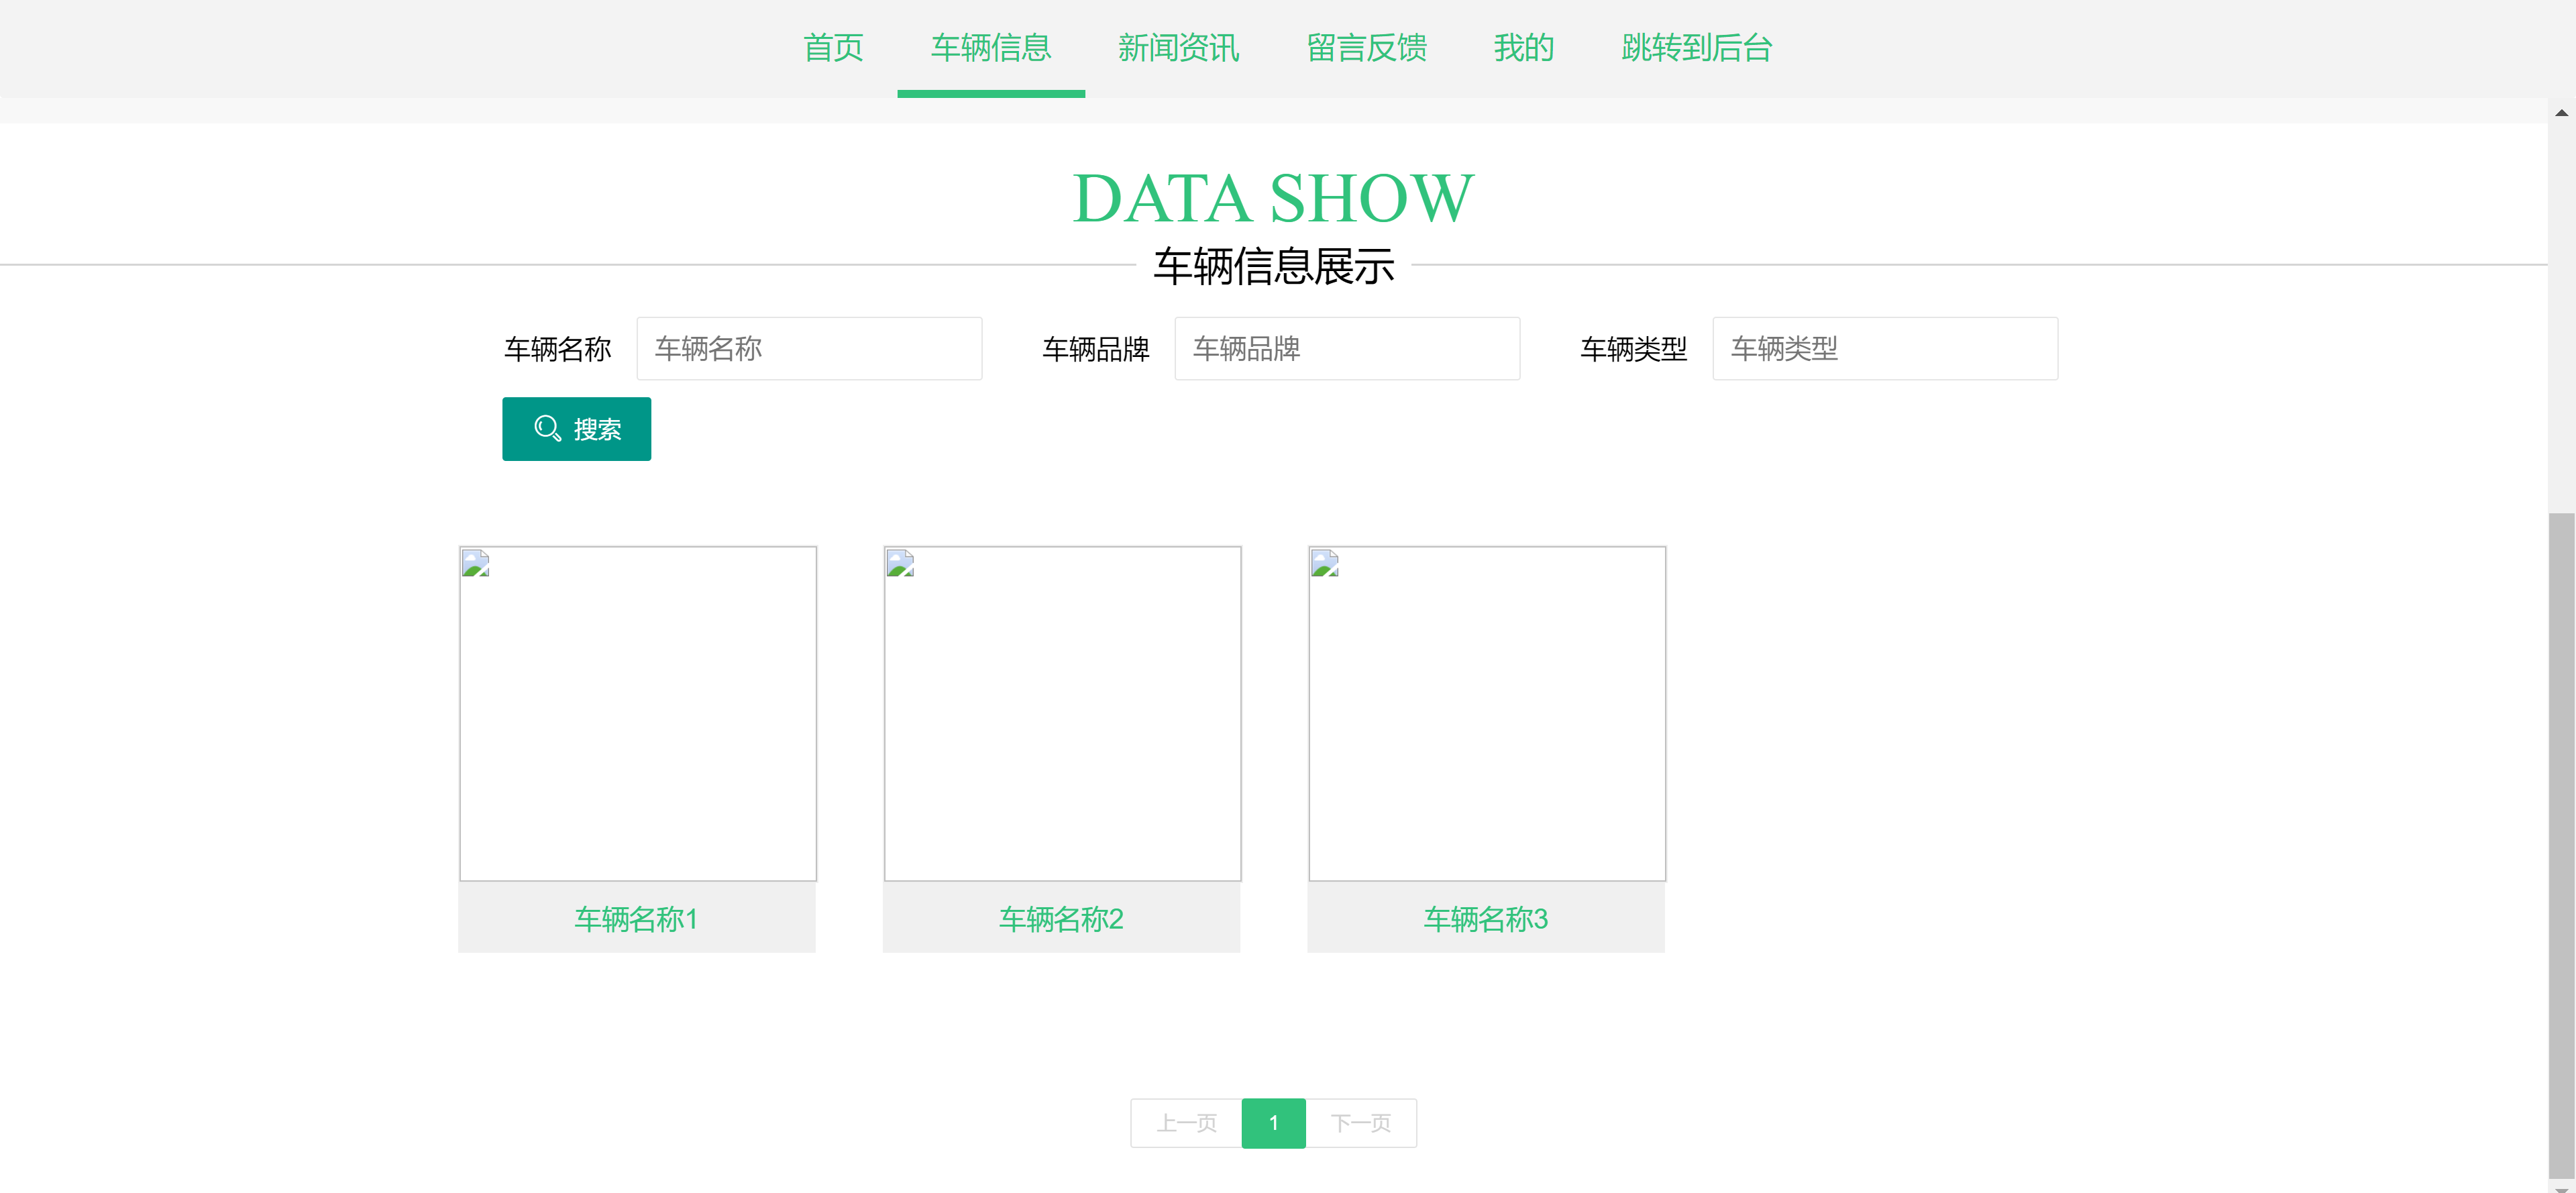2576x1193 pixels.
Task: Focus the 车辆类型 input field
Action: [1885, 348]
